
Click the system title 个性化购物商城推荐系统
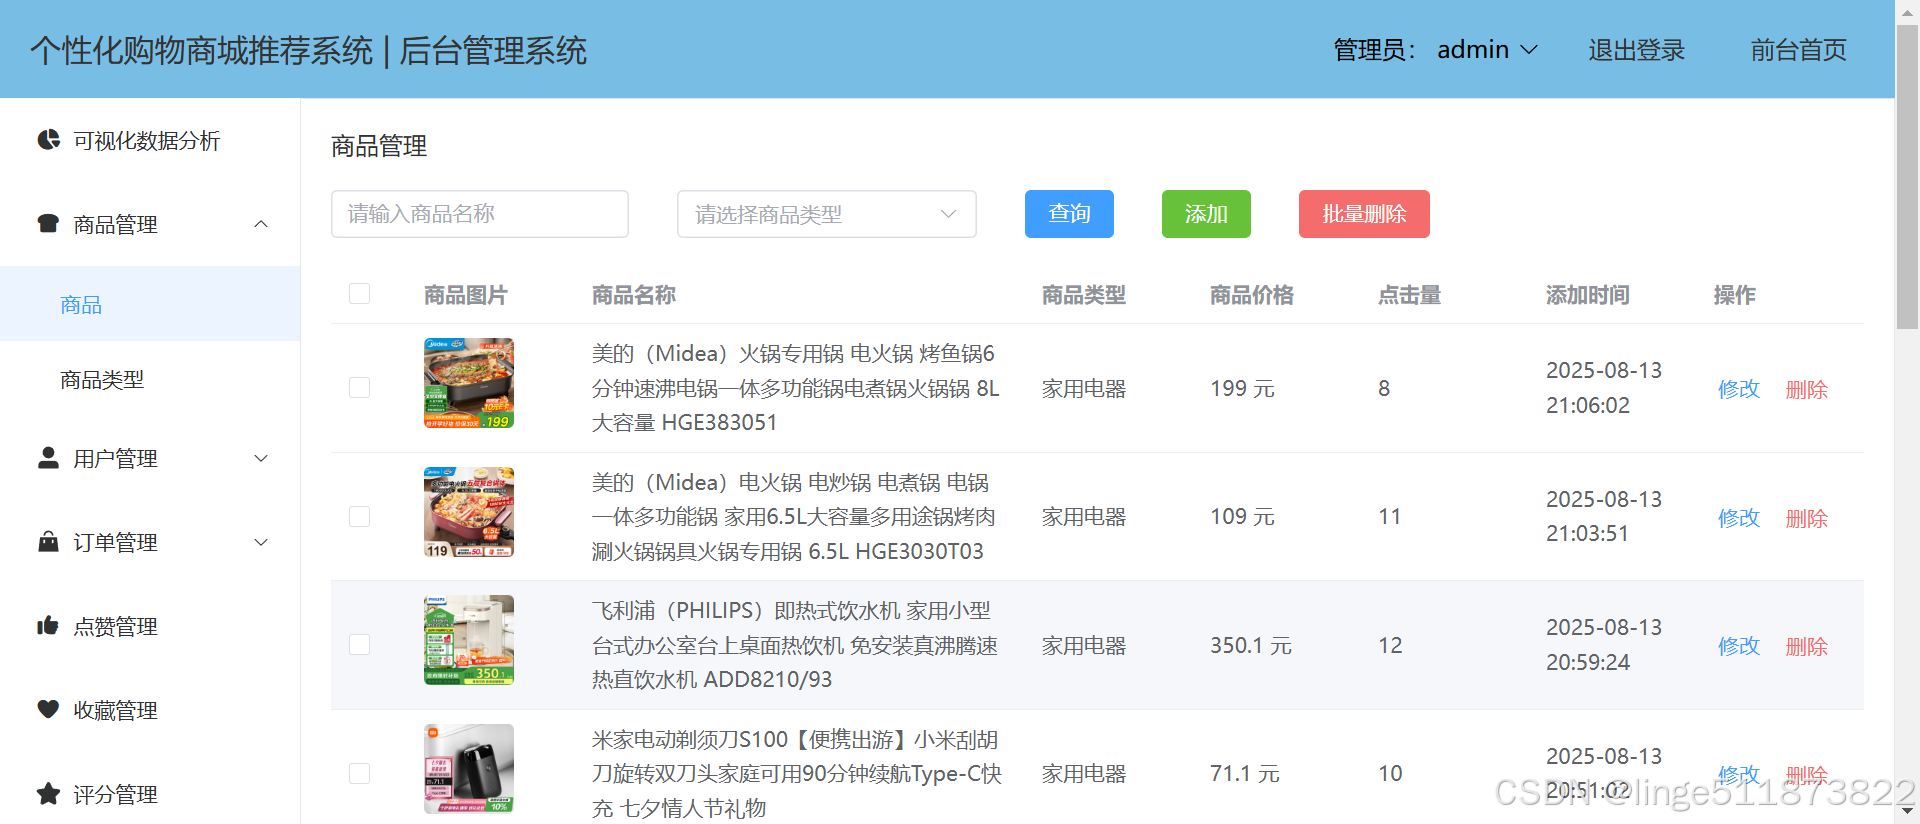(x=201, y=50)
